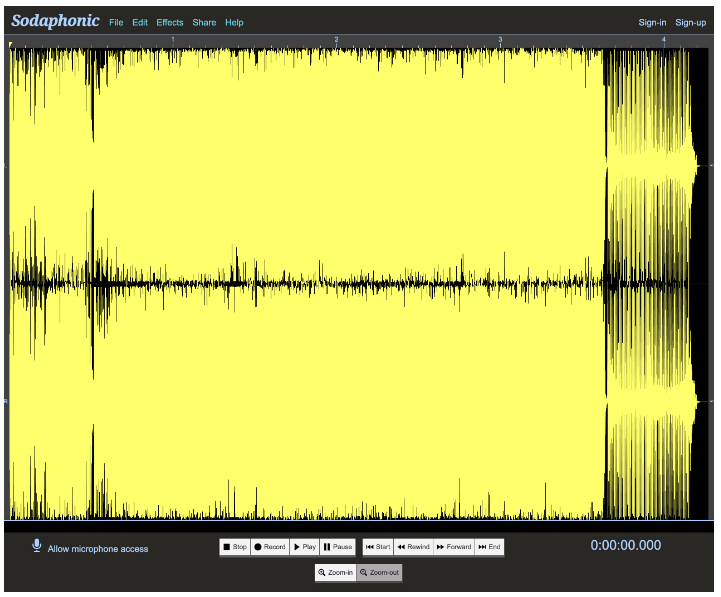Click the Allow microphone access link
721x597 pixels.
[x=98, y=549]
